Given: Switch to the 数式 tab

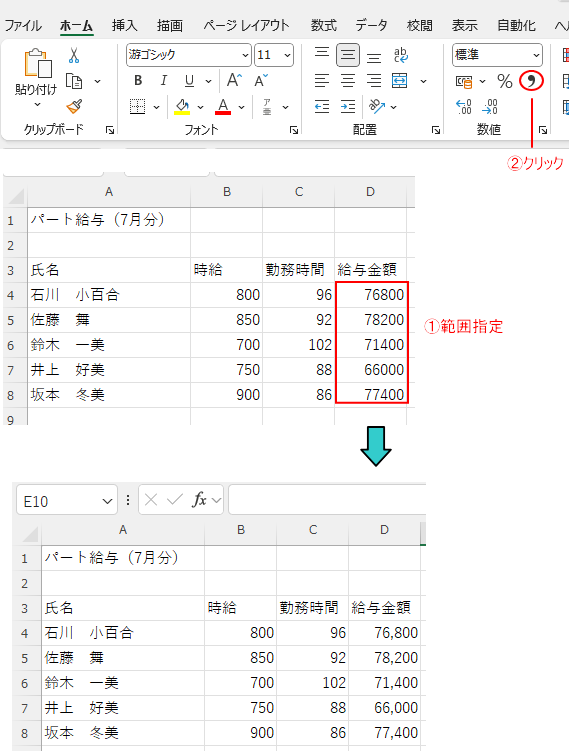Looking at the screenshot, I should coord(324,25).
